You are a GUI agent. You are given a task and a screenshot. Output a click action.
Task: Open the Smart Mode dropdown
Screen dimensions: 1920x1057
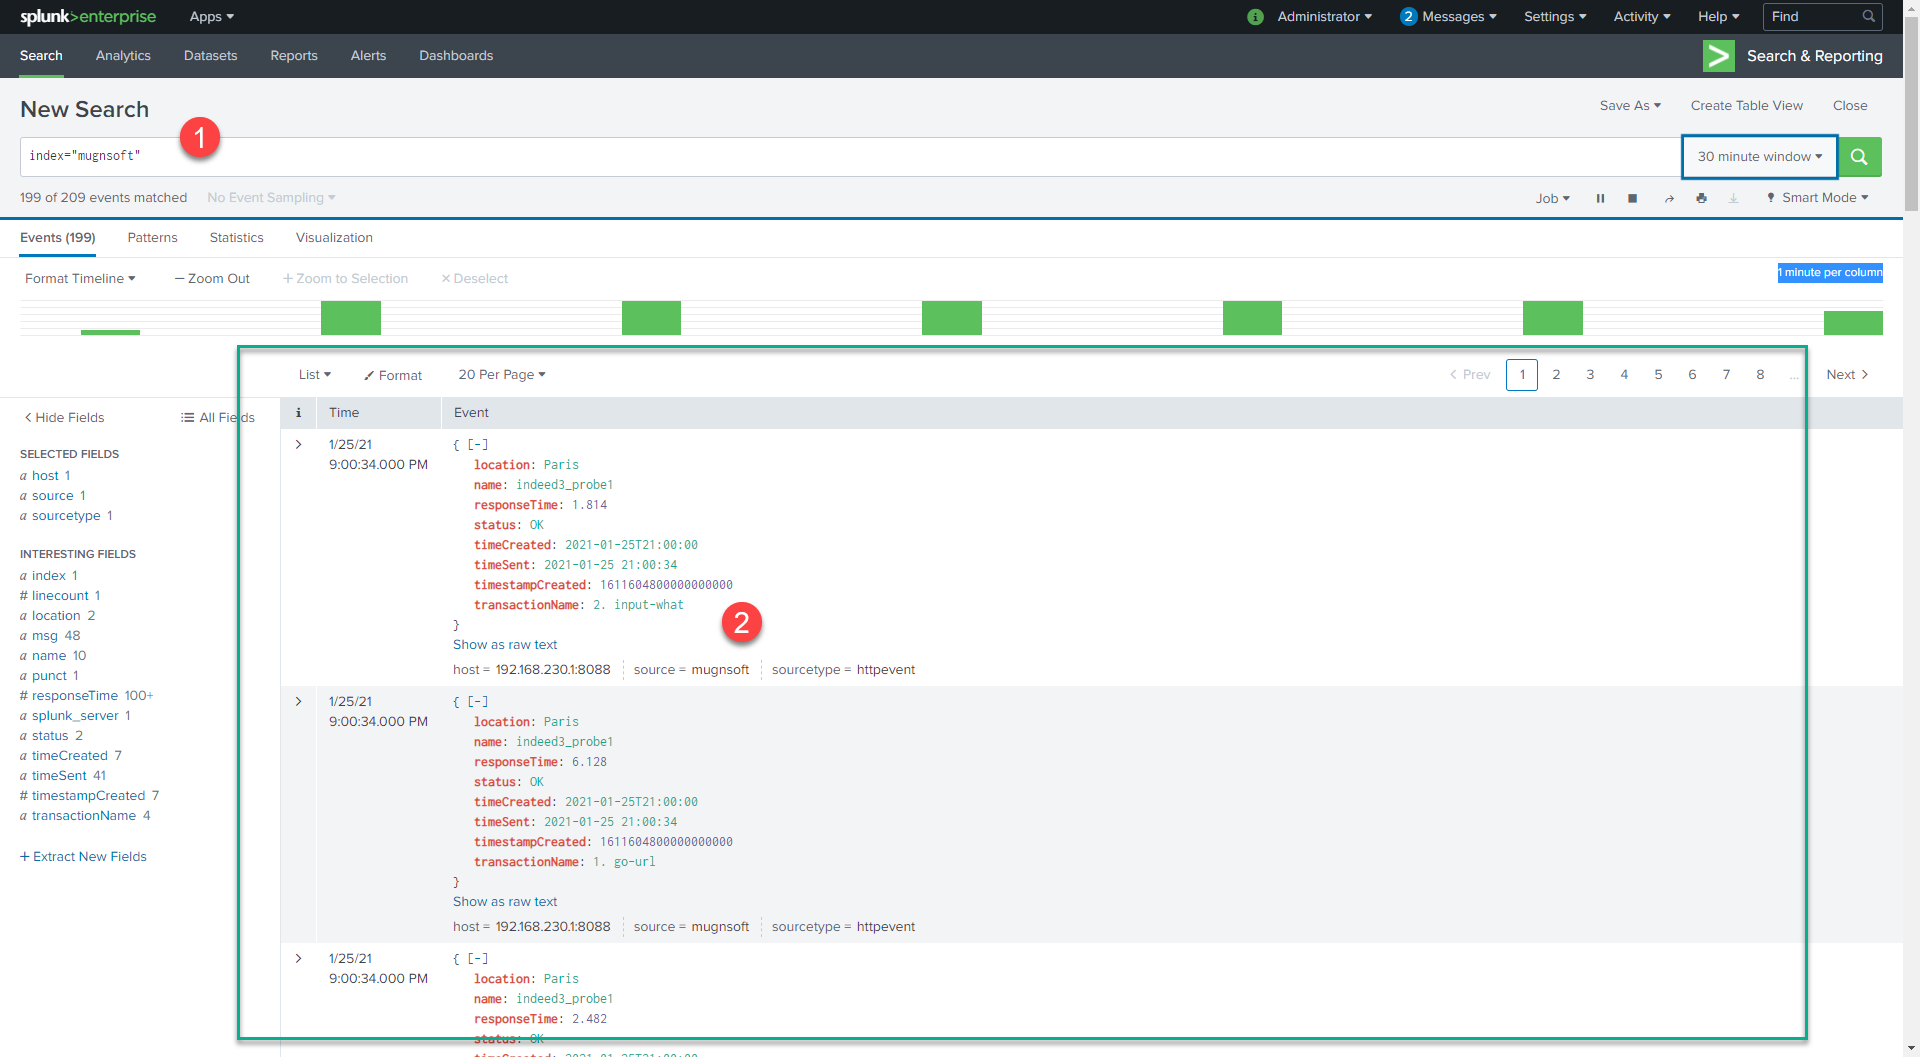1817,198
